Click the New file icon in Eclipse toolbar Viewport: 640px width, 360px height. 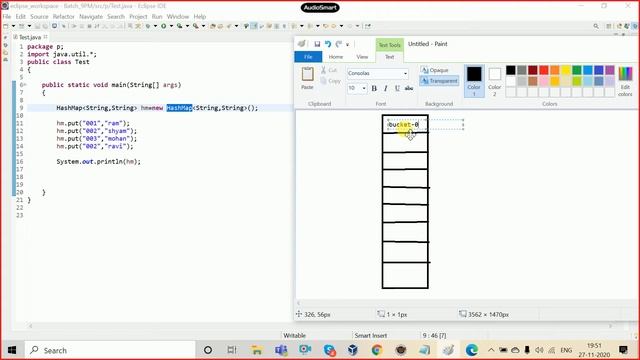(x=6, y=26)
